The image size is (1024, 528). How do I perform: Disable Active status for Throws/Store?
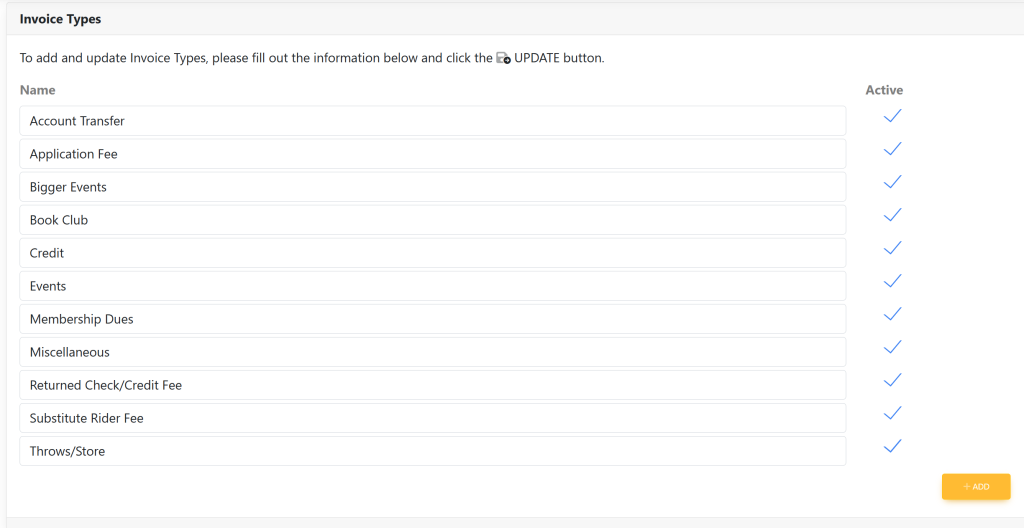pyautogui.click(x=892, y=446)
